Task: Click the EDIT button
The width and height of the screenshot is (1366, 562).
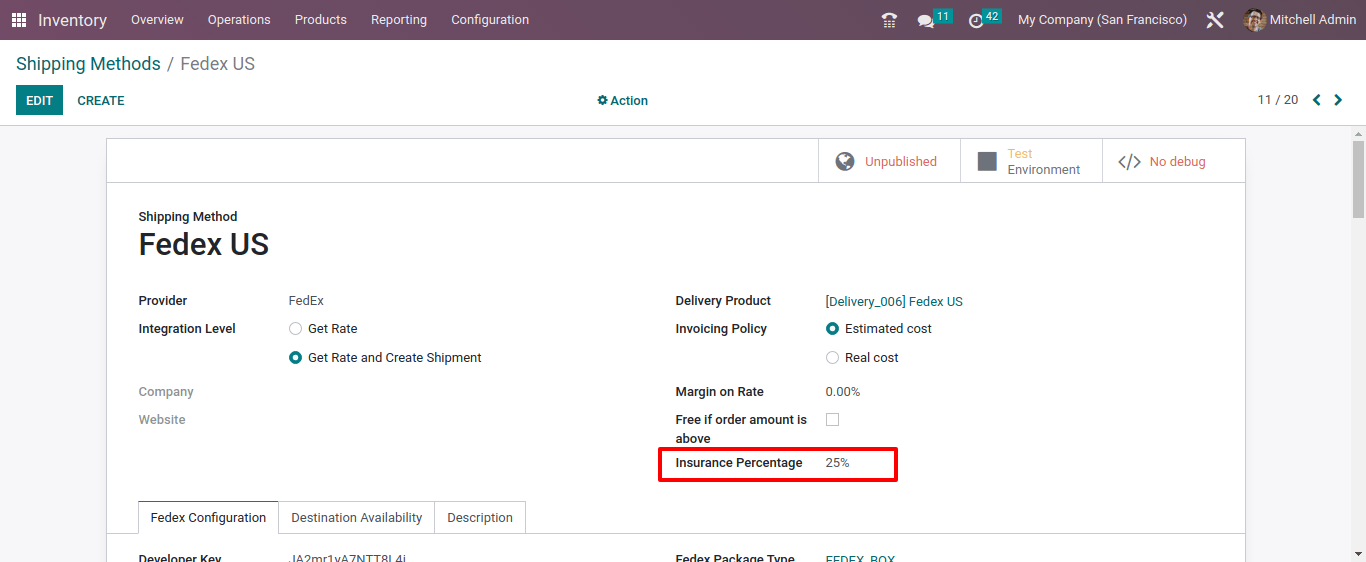Action: pos(39,100)
